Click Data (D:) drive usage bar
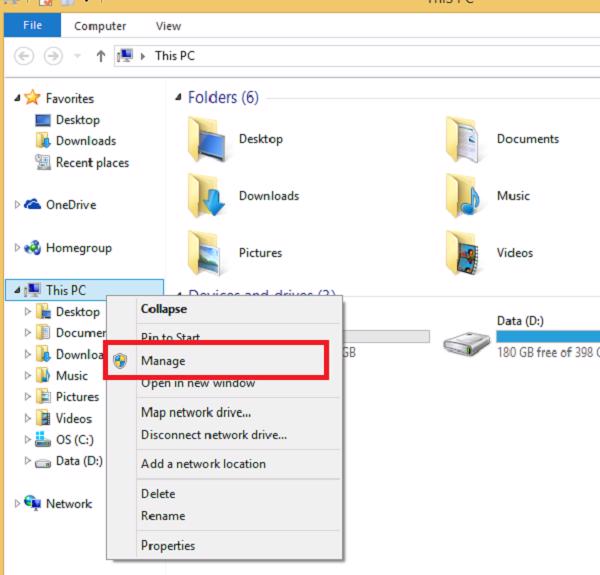The image size is (600, 575). [x=548, y=337]
